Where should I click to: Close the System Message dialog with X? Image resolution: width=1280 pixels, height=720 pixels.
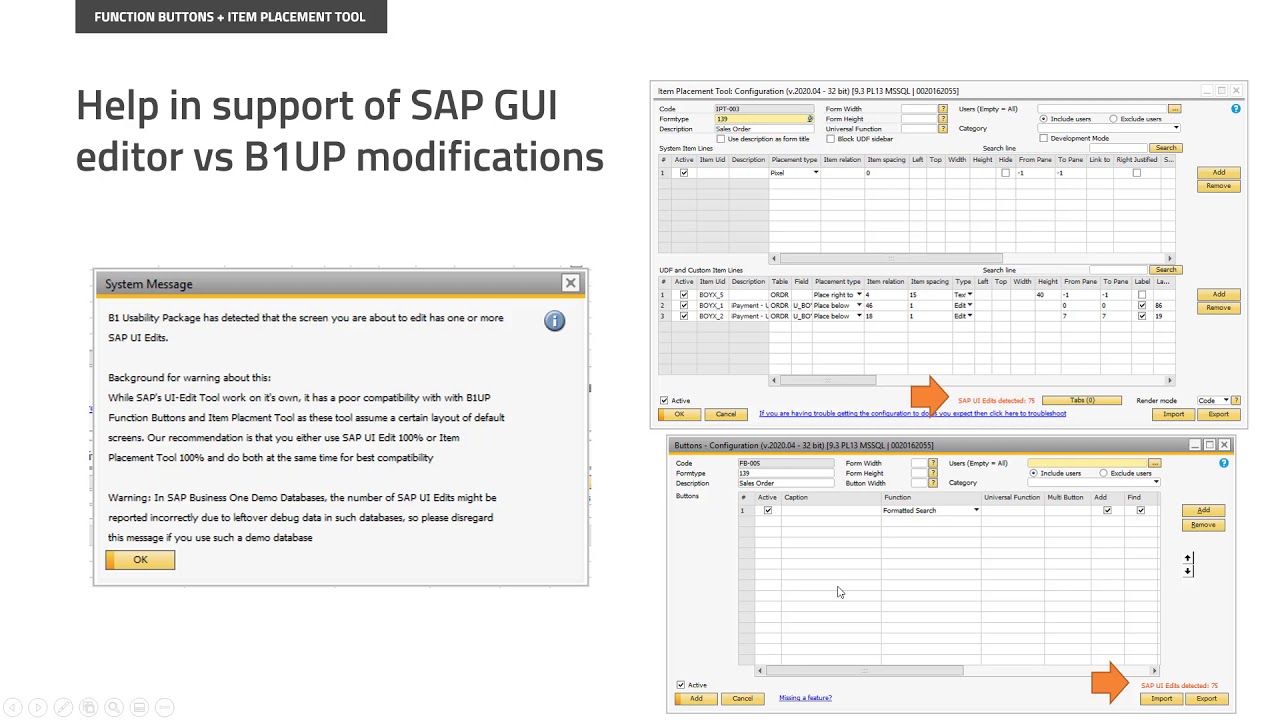click(570, 283)
